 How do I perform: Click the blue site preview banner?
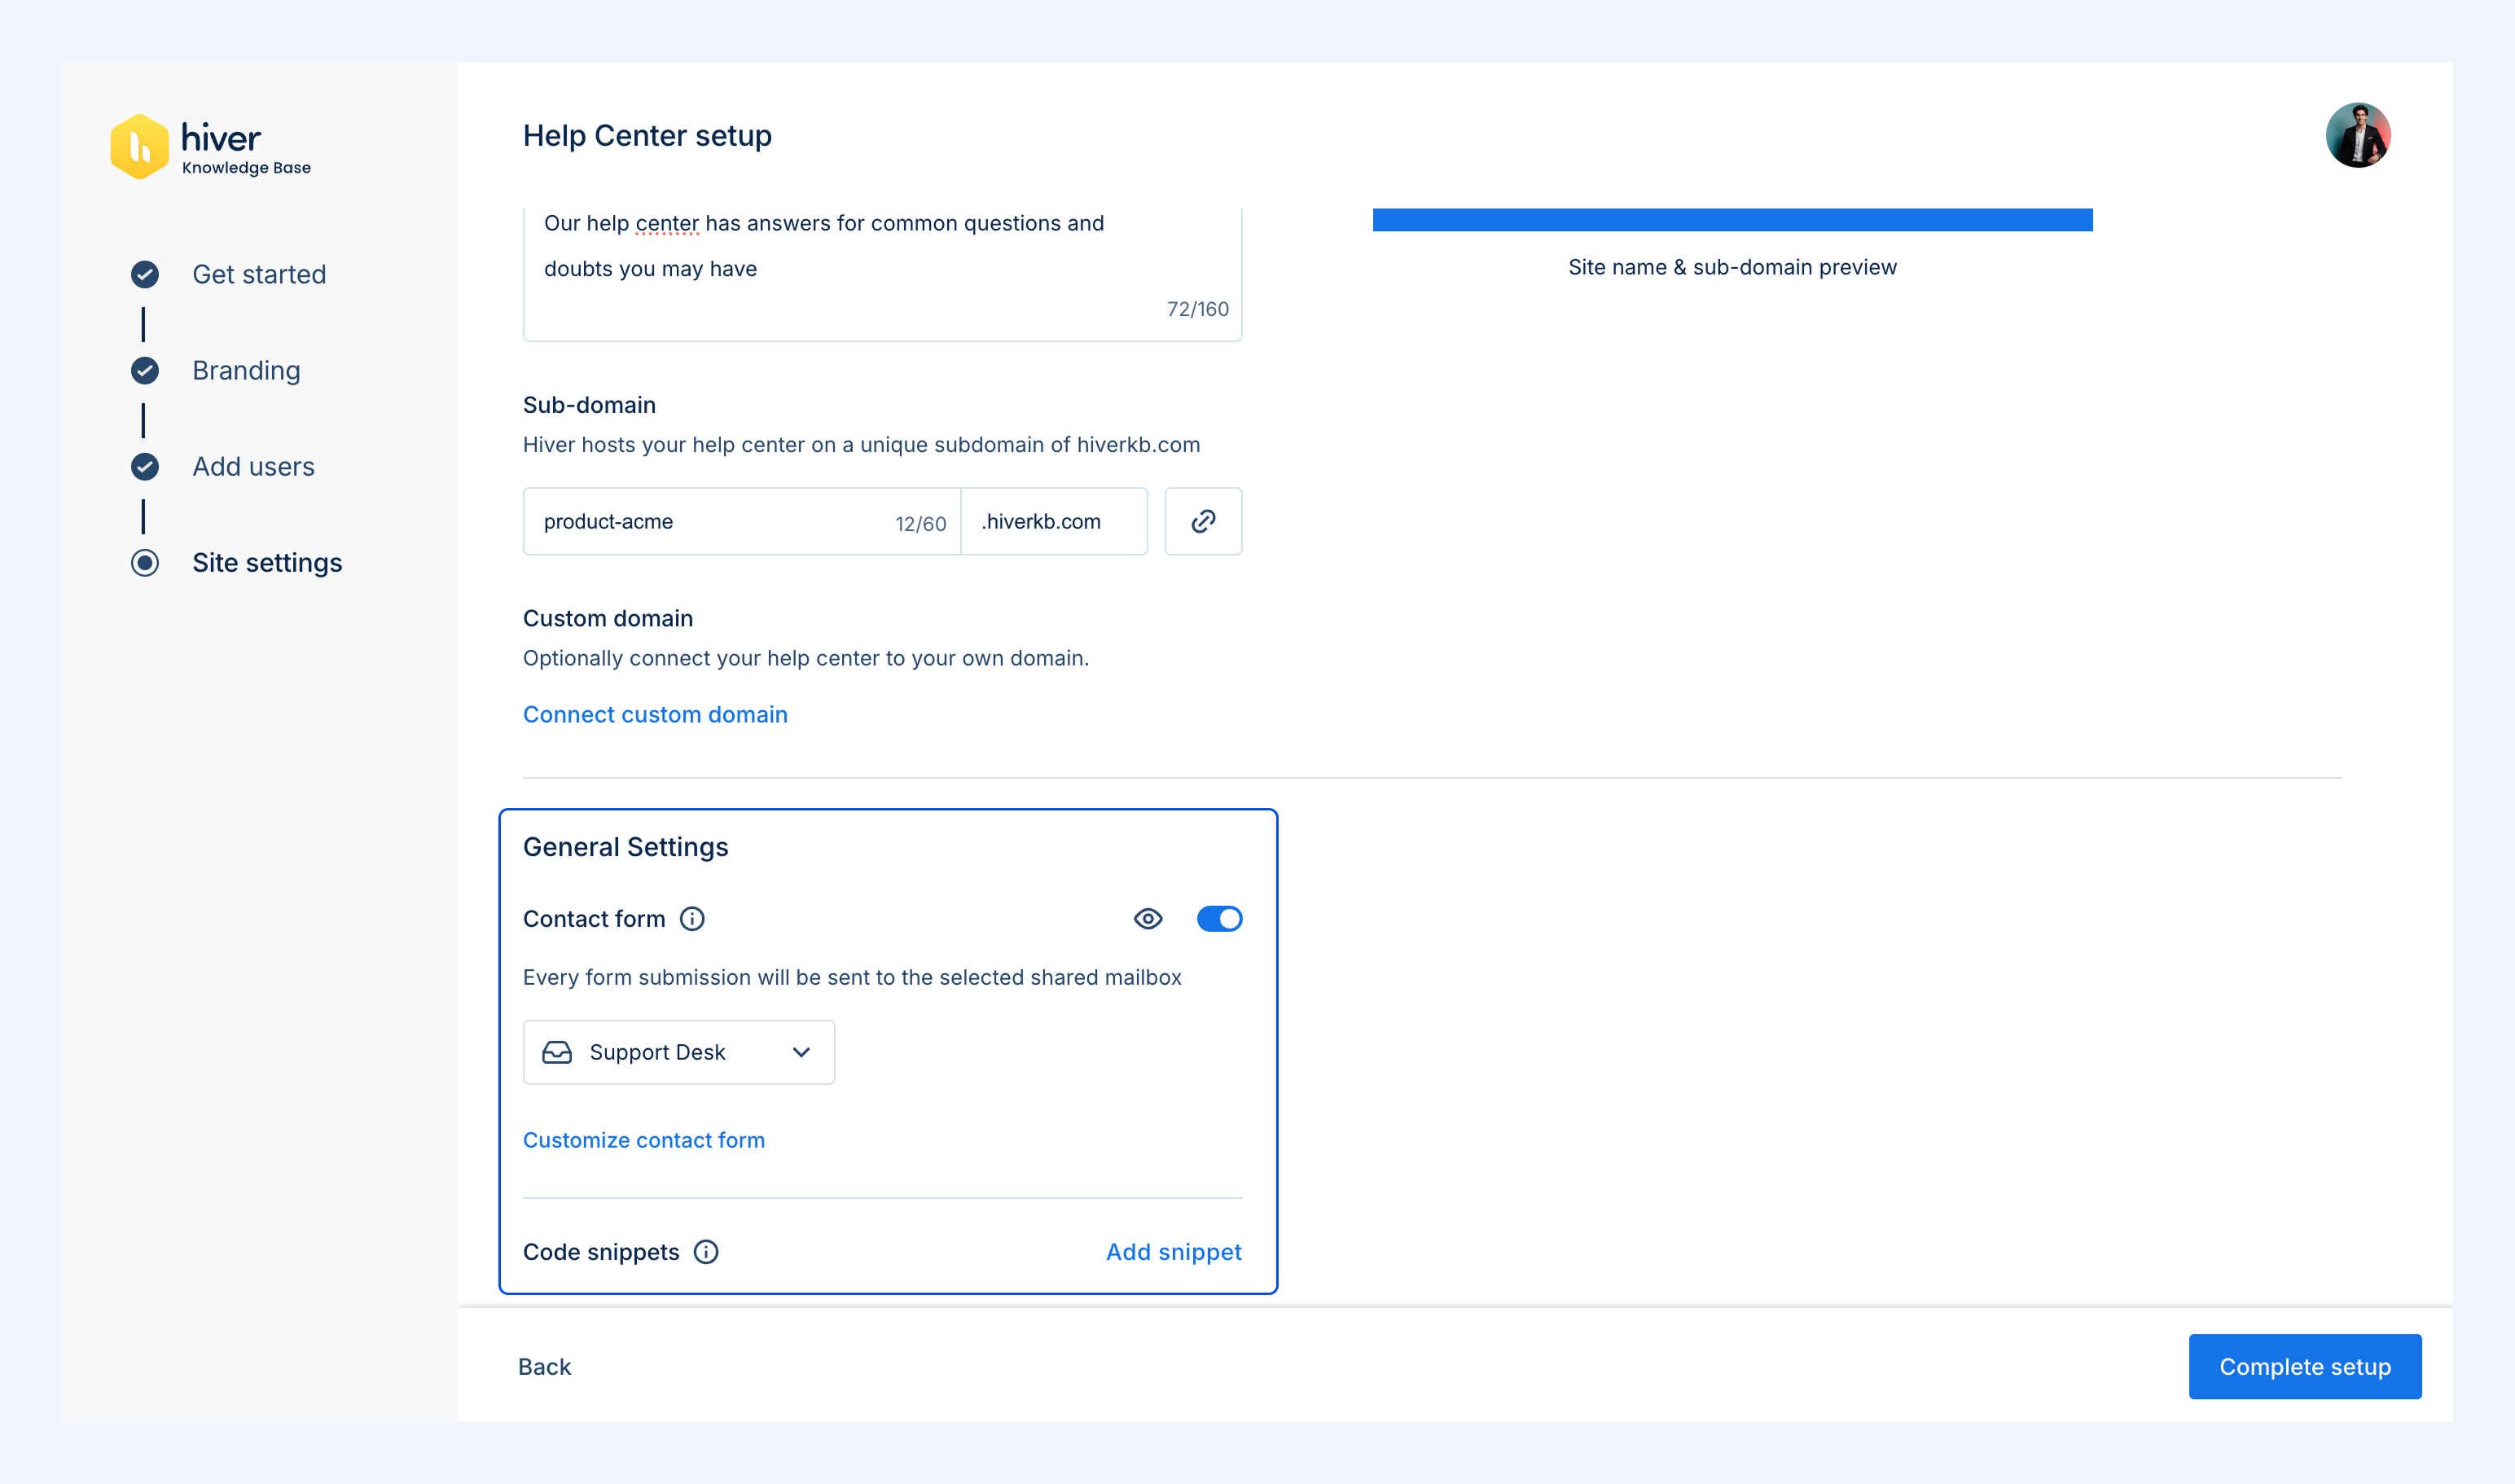(x=1732, y=220)
